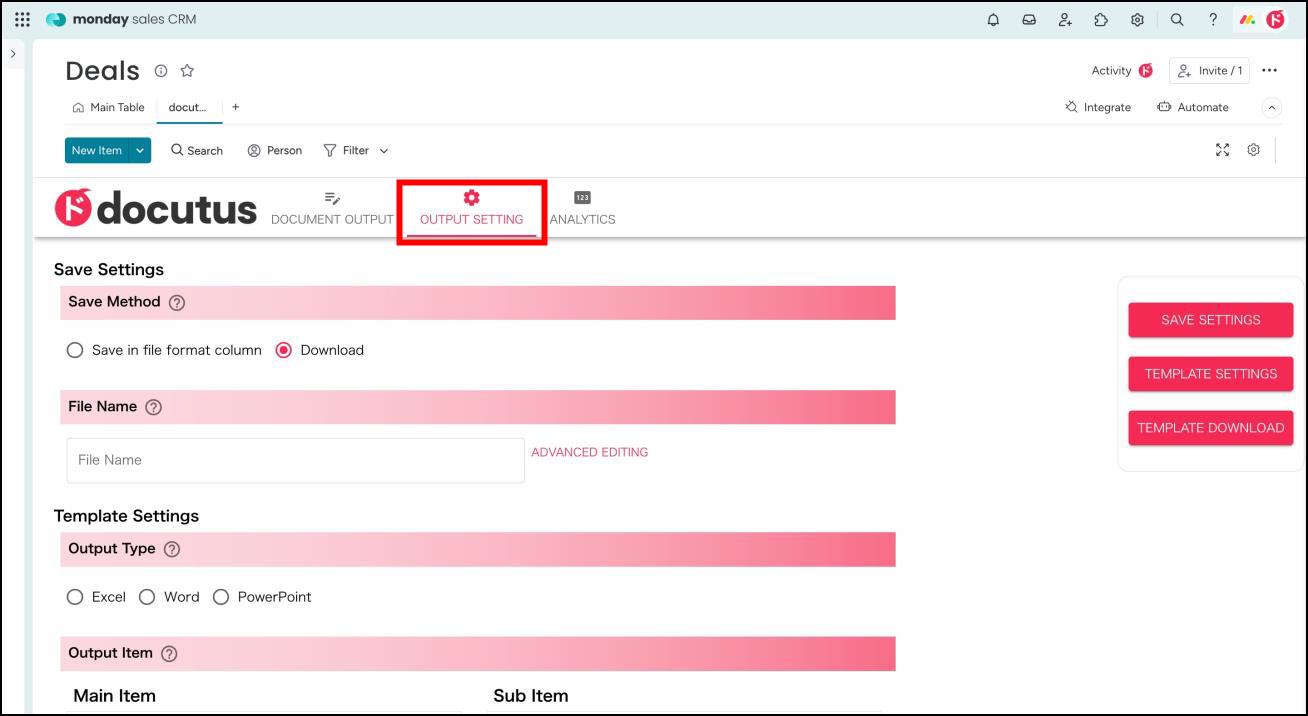Click the invite members icon in top bar
Viewport: 1308px width, 716px height.
[x=1065, y=19]
